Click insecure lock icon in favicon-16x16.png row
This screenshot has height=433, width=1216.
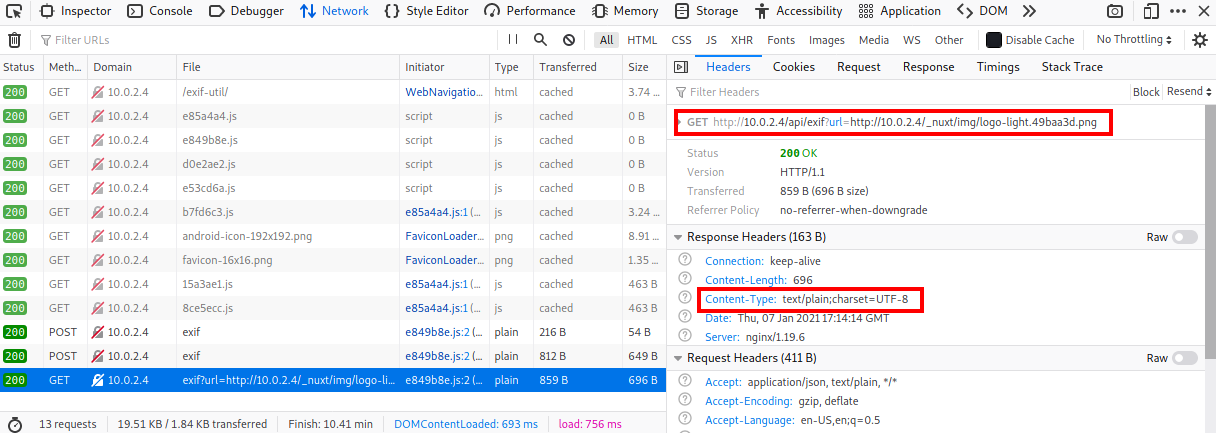click(98, 260)
